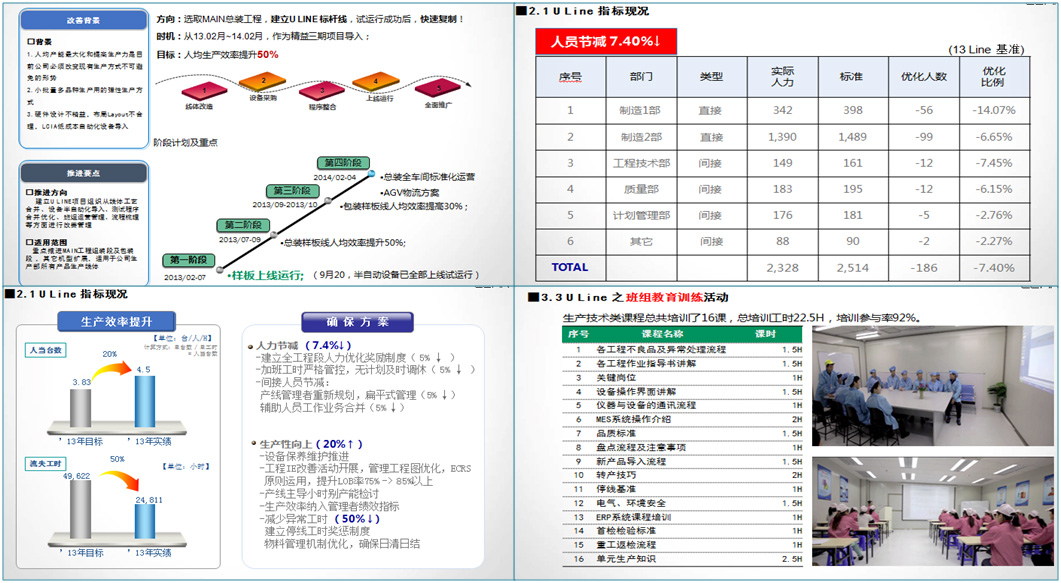Click the 24,811 bar value
The image size is (1061, 583).
click(x=149, y=500)
